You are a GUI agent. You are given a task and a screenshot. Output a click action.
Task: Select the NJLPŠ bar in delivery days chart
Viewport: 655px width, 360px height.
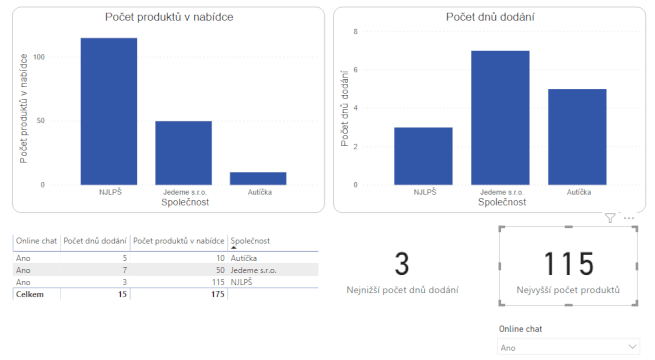[x=423, y=156]
